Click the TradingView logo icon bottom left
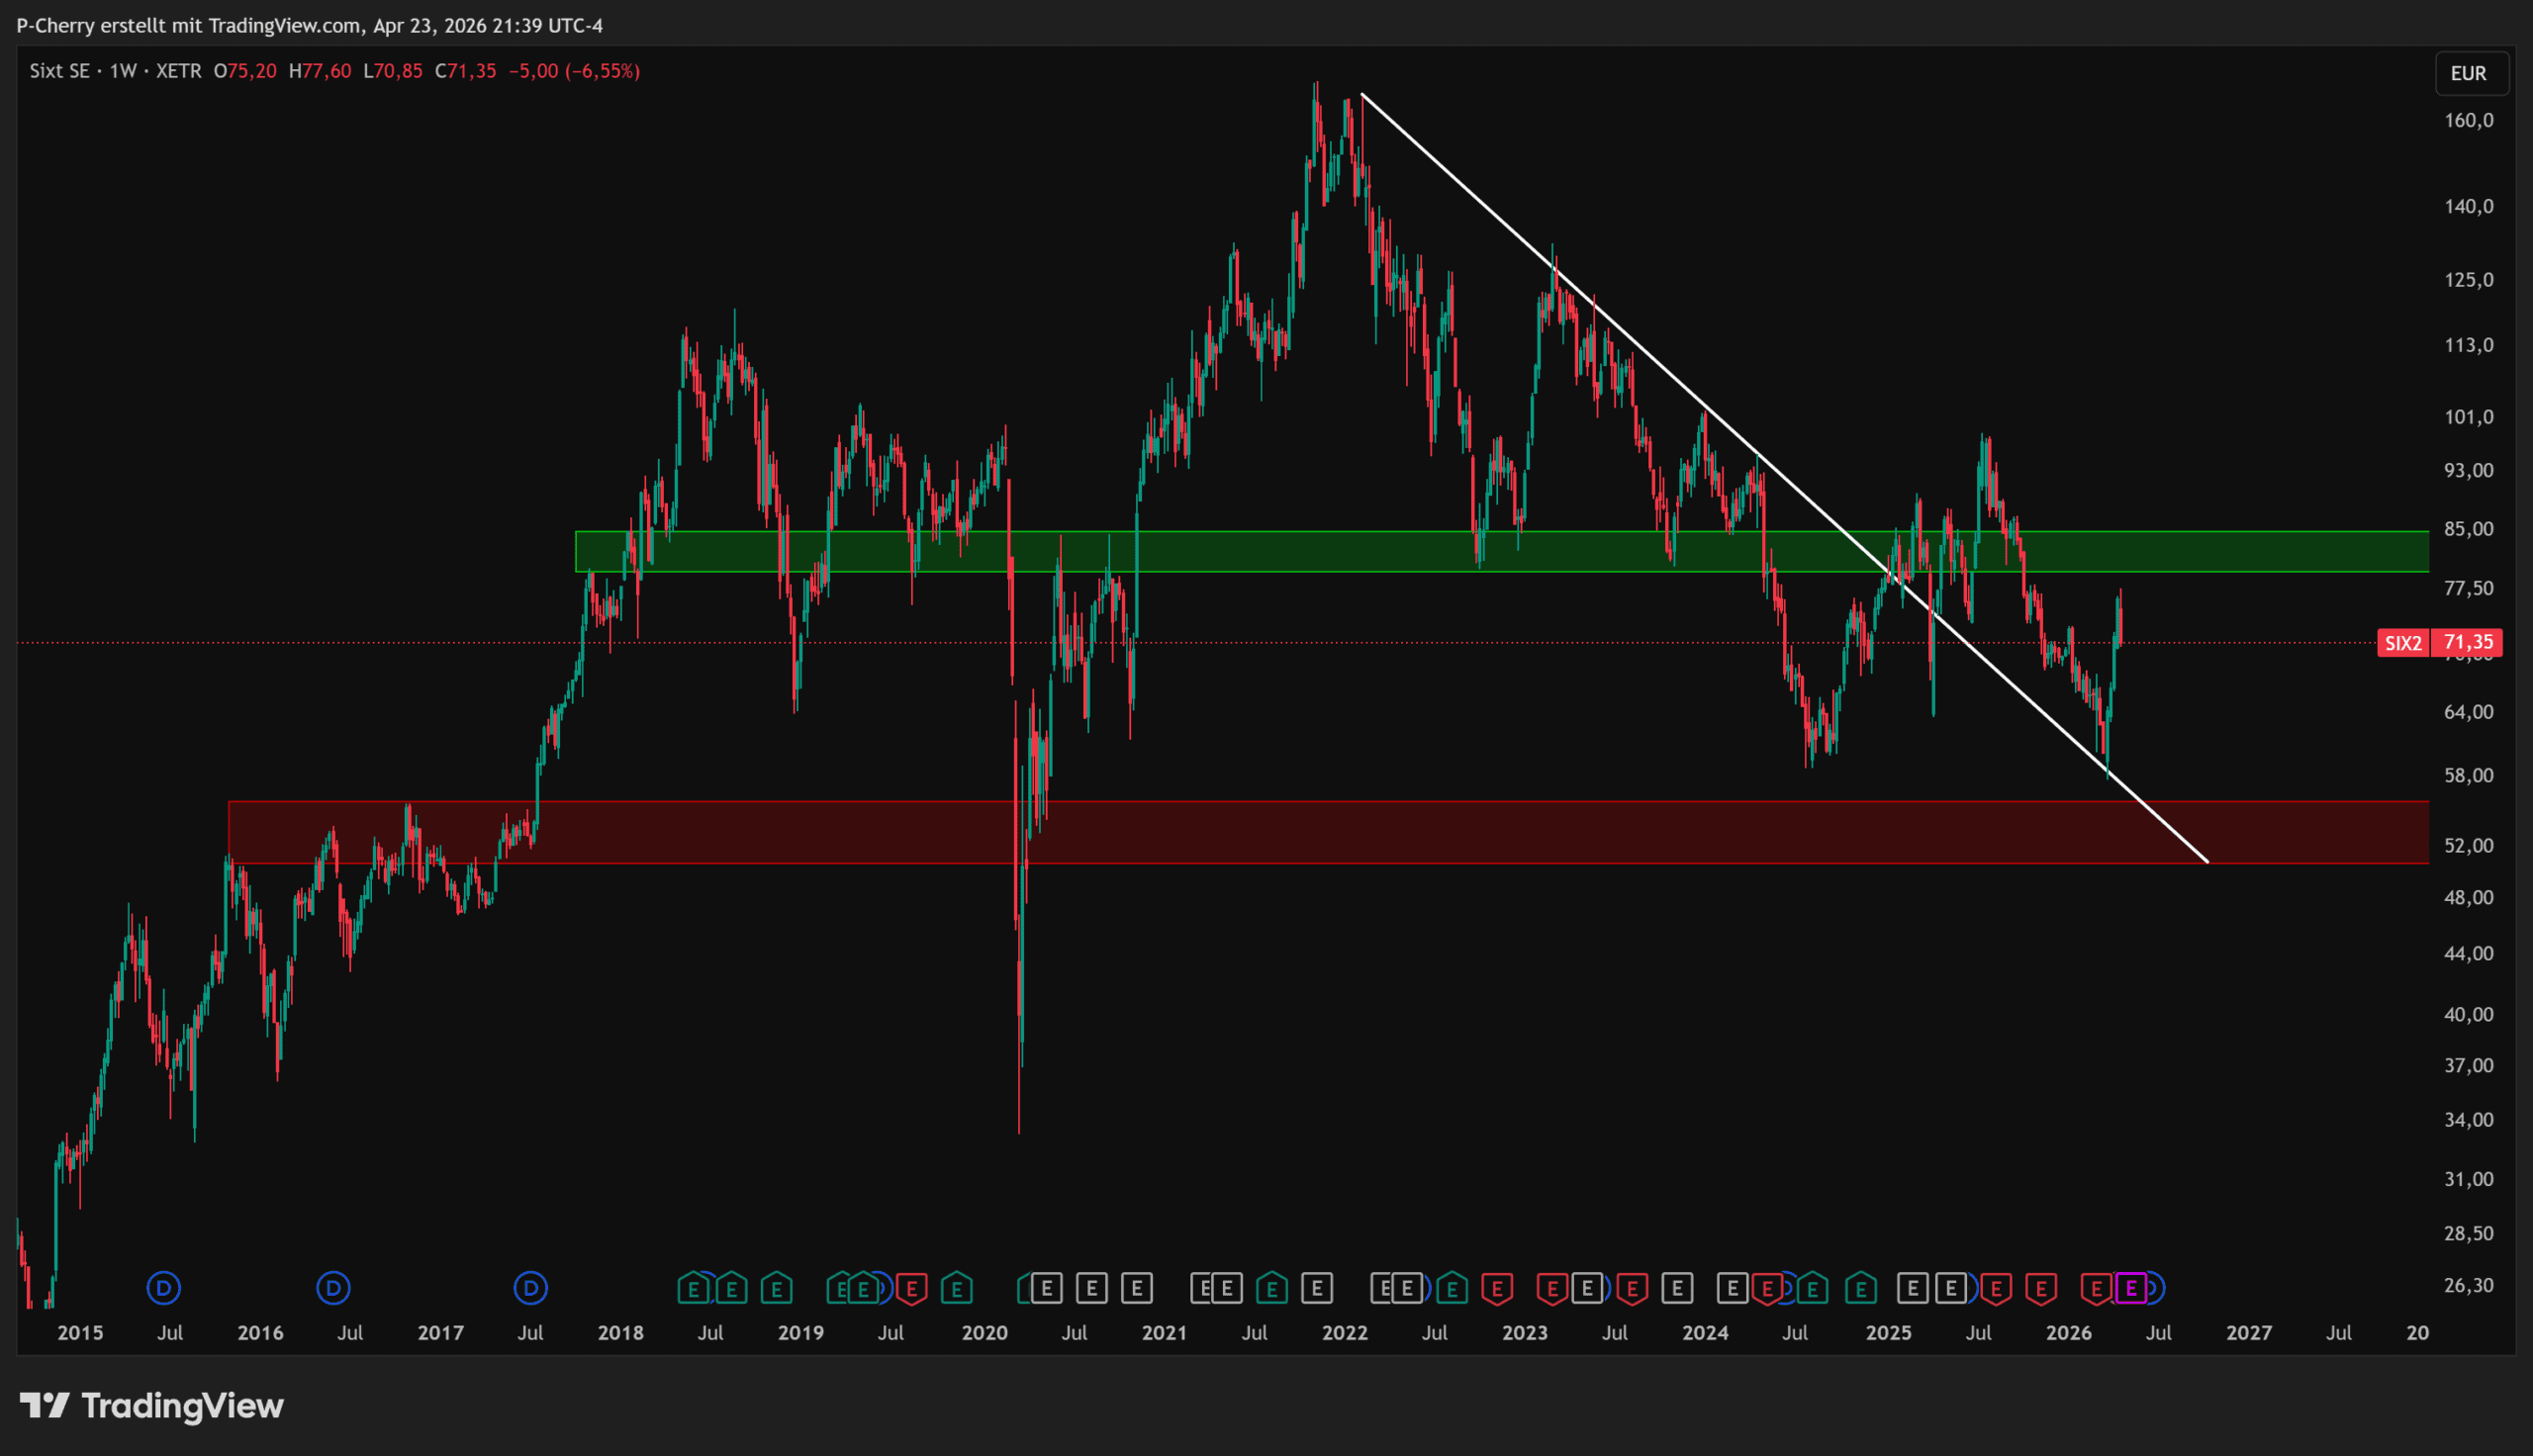The image size is (2533, 1456). pyautogui.click(x=44, y=1406)
